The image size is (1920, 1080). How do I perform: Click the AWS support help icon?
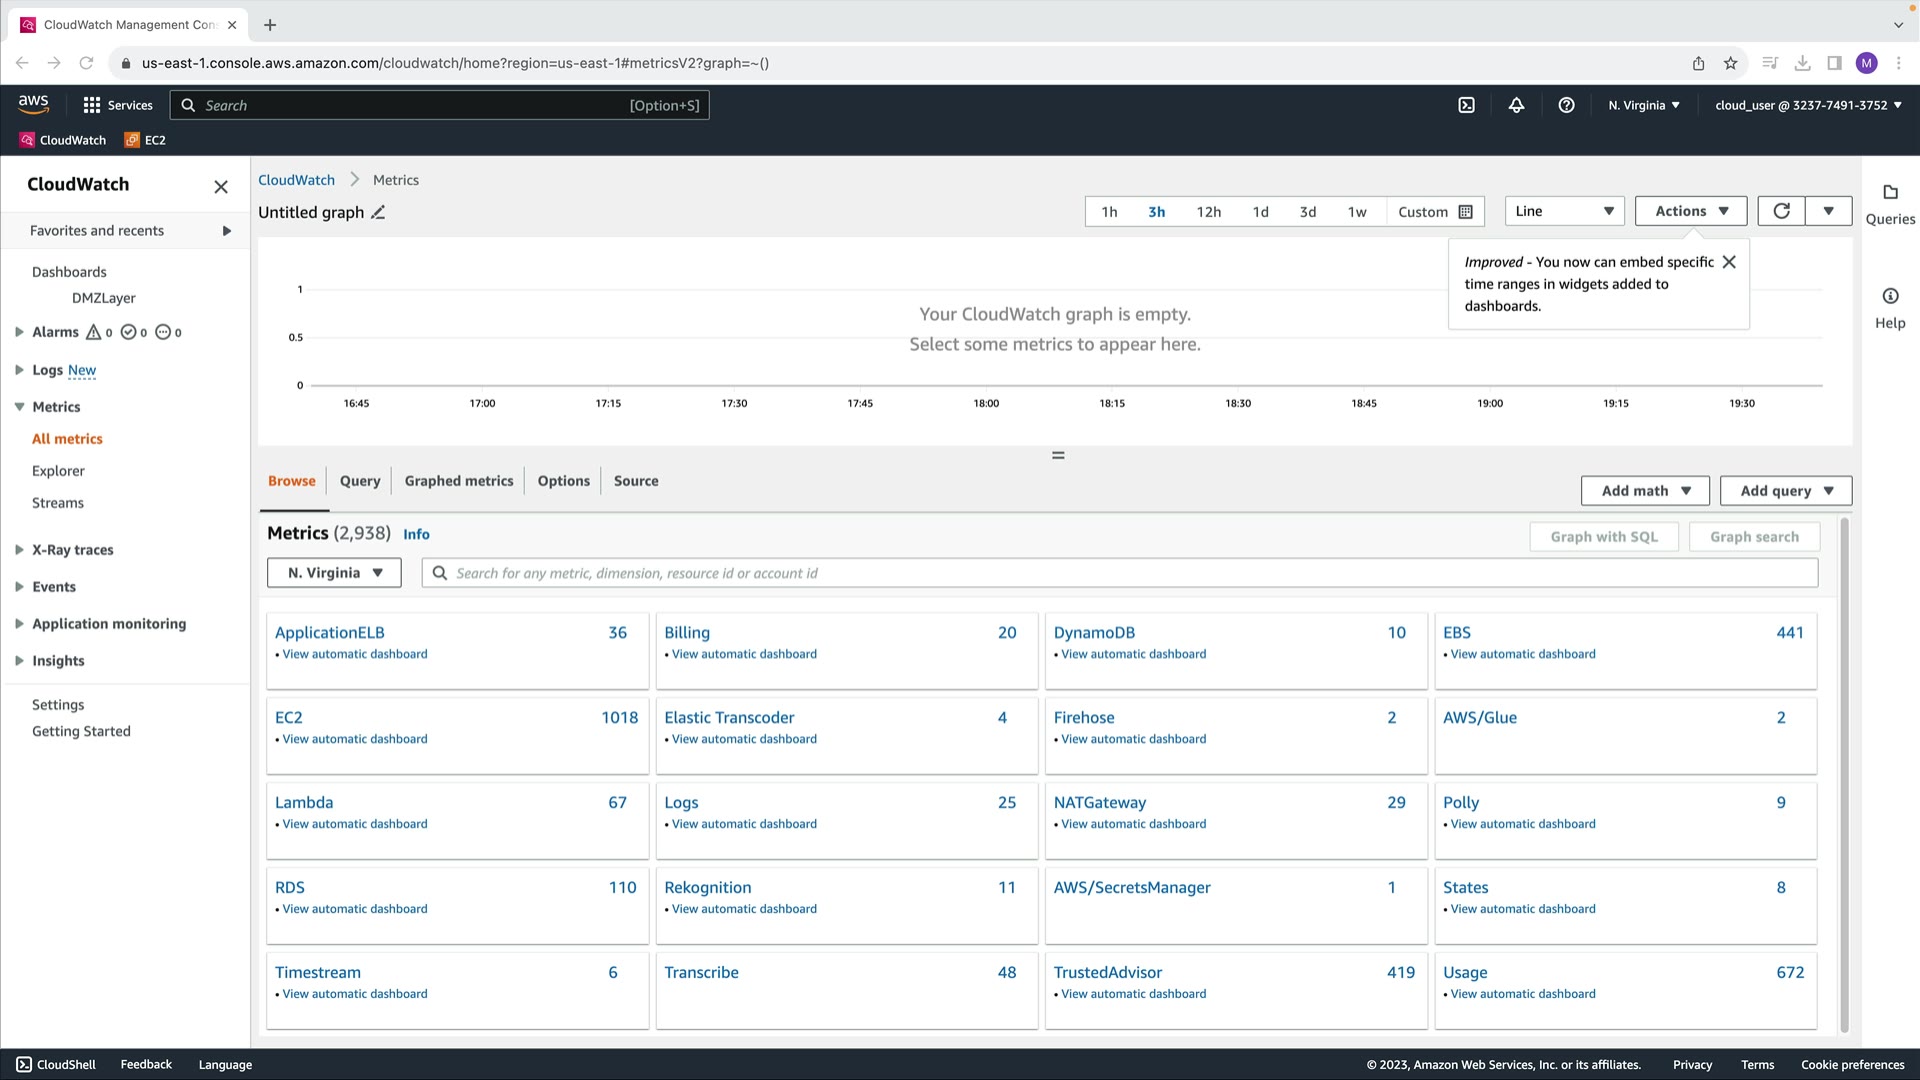point(1566,105)
